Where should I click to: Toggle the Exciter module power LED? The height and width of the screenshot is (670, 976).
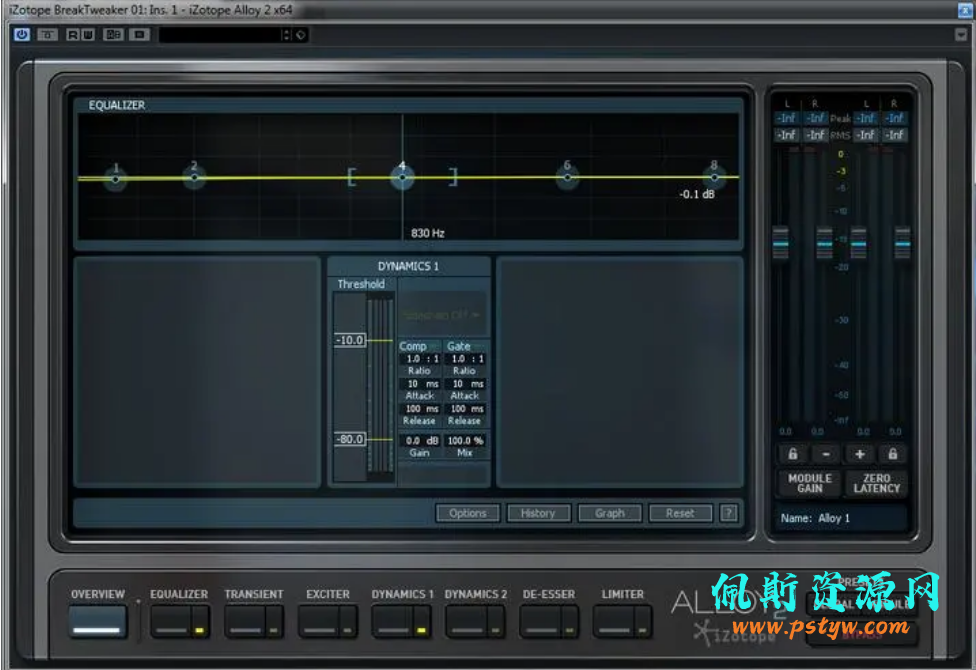pyautogui.click(x=348, y=630)
